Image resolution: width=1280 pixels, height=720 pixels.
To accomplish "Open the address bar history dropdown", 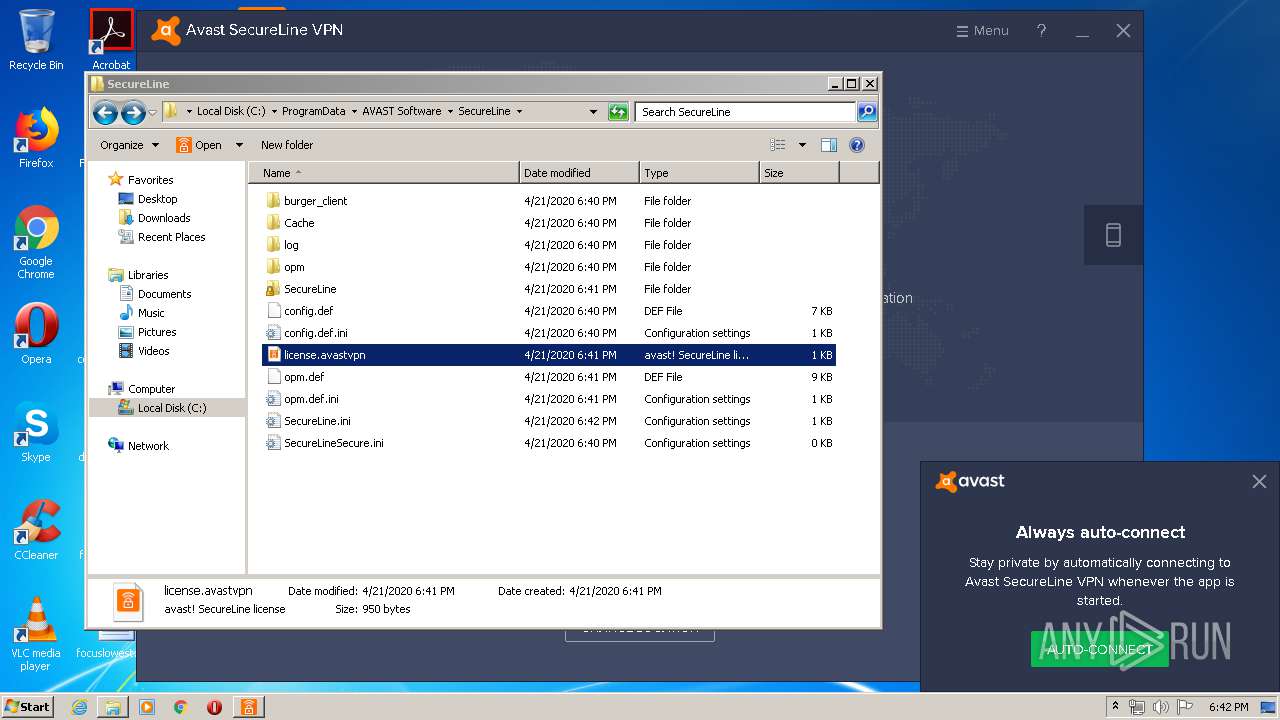I will click(593, 112).
